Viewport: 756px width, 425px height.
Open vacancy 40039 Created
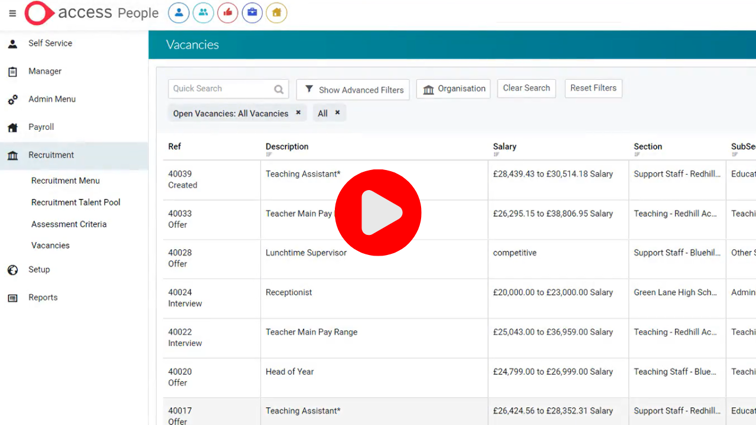pos(183,179)
